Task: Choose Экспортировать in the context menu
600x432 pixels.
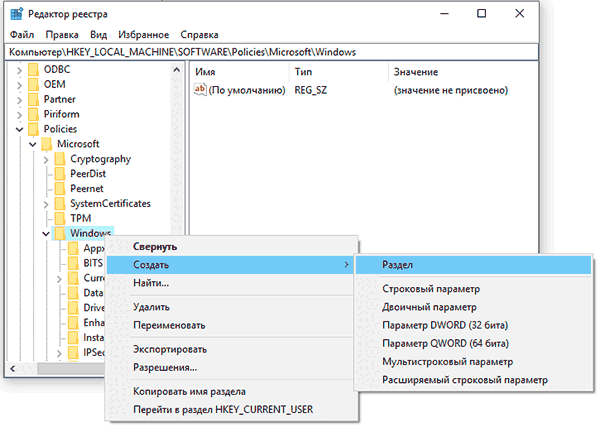Action: coord(232,350)
